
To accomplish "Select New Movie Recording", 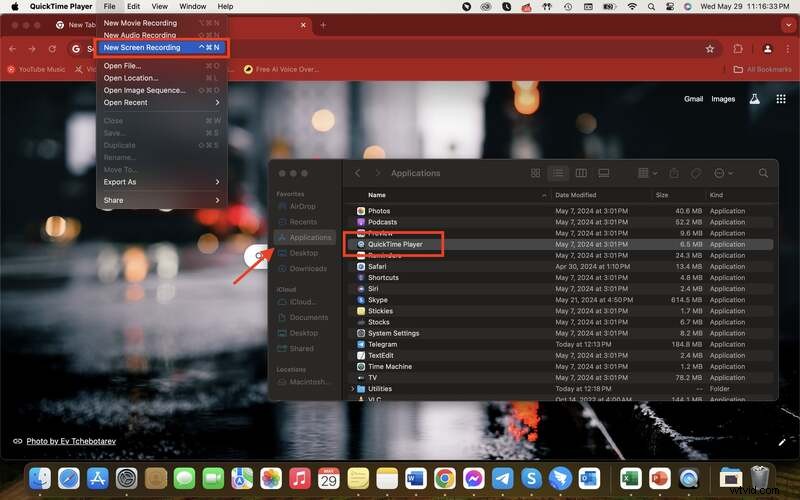I will (x=162, y=23).
